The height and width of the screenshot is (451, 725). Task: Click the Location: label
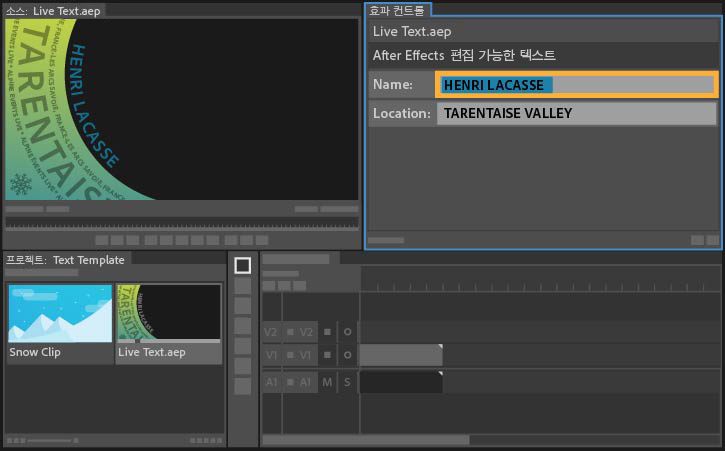tap(401, 113)
